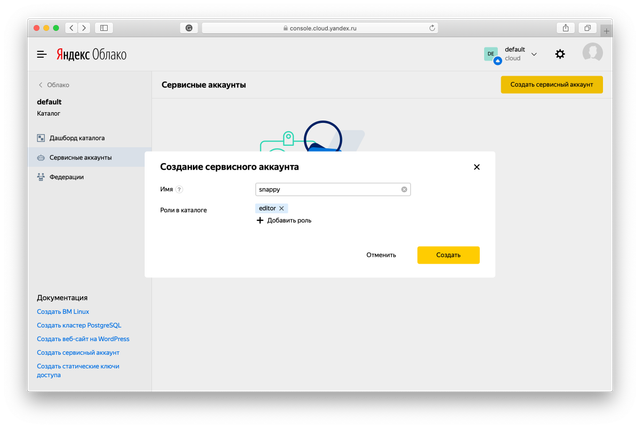Open the hamburger navigation menu
Viewport: 640px width, 428px height.
point(42,54)
